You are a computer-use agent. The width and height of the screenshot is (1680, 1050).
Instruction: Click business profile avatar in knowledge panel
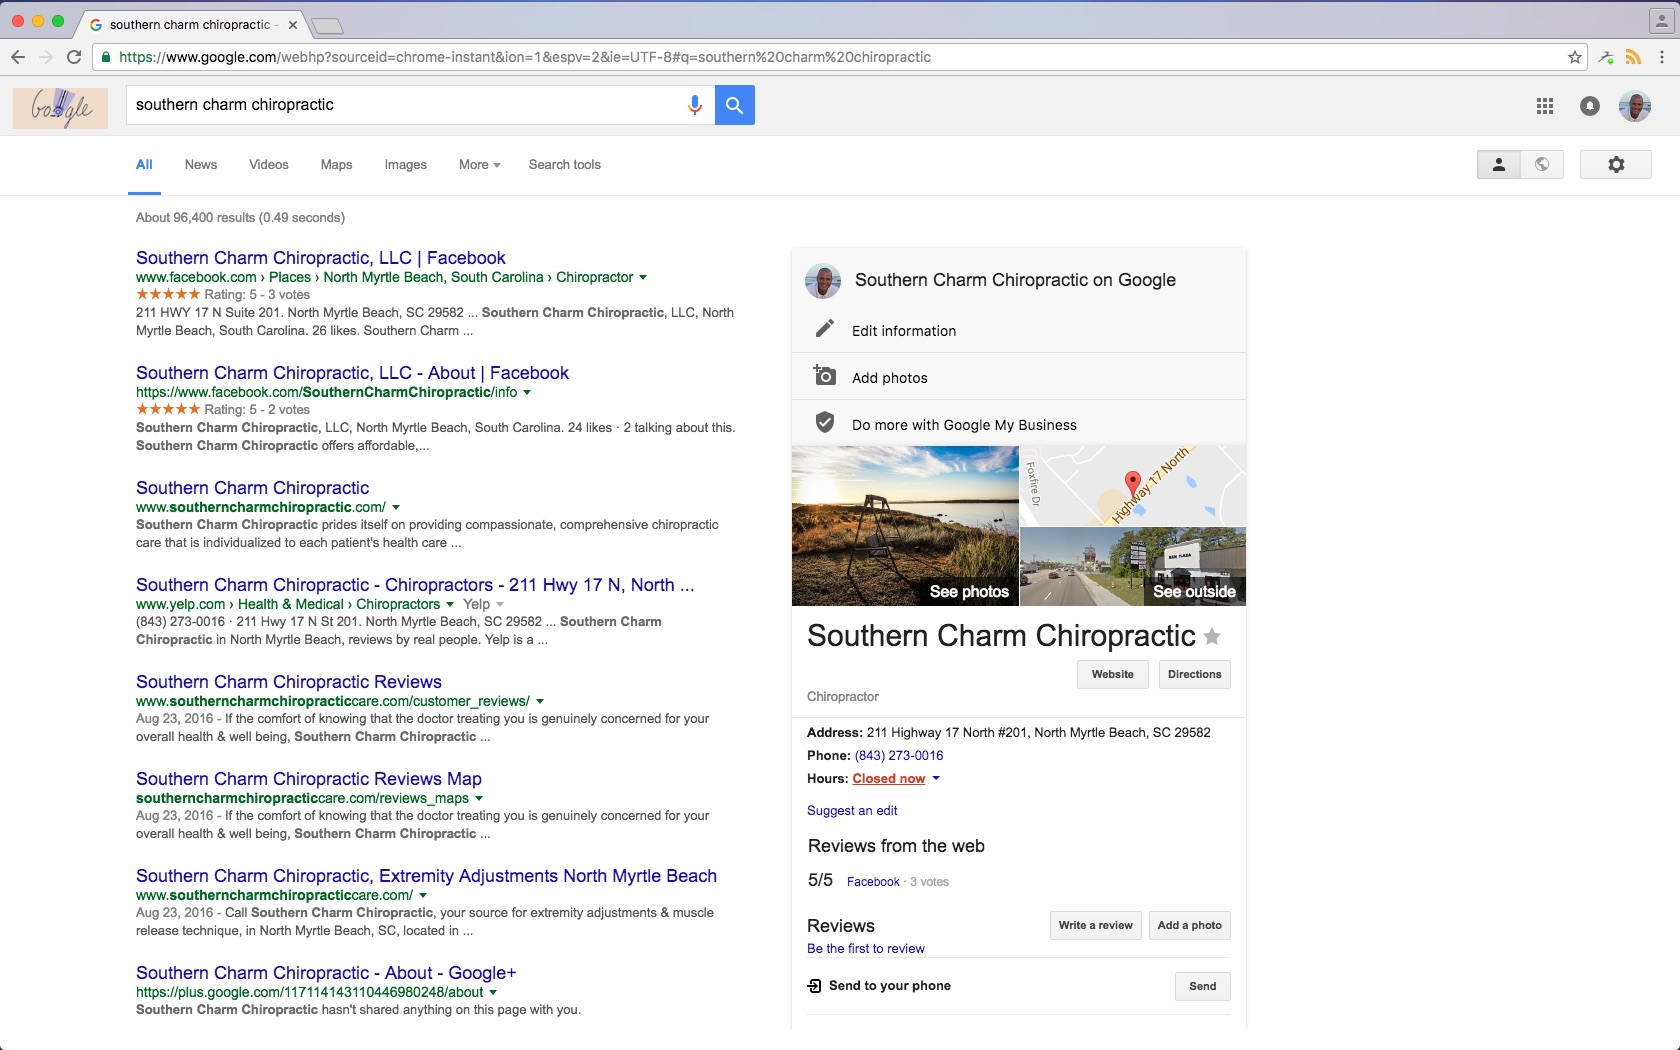823,281
